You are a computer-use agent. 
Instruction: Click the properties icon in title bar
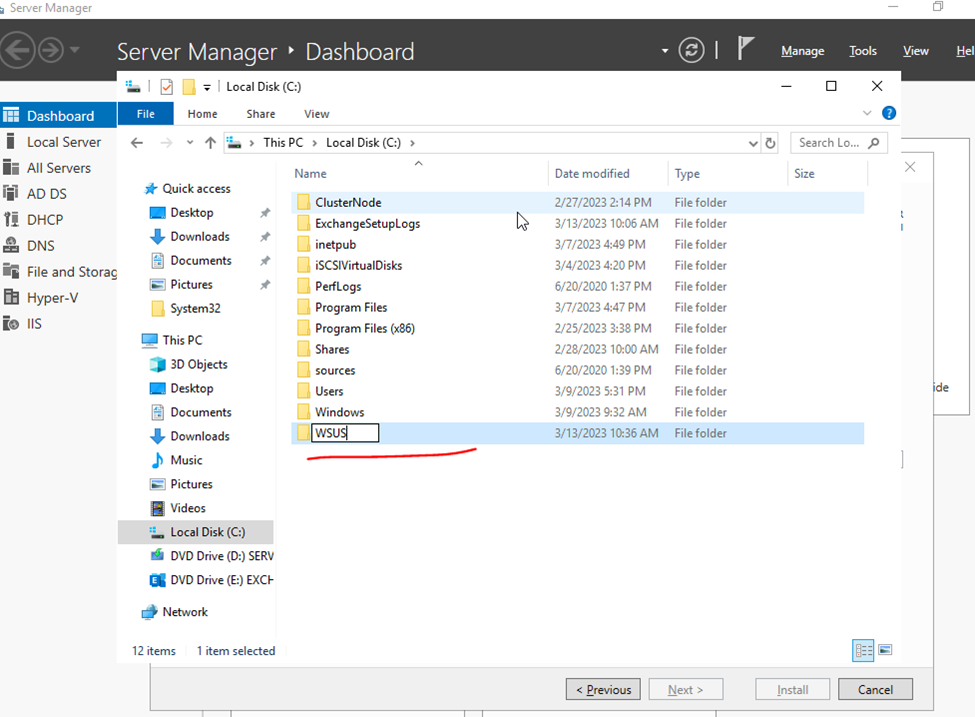(167, 87)
